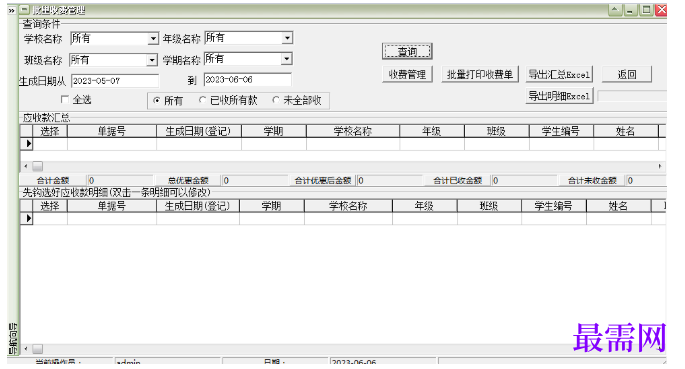
Task: Click detail table horizontal scrollbar thumb
Action: pyautogui.click(x=38, y=349)
